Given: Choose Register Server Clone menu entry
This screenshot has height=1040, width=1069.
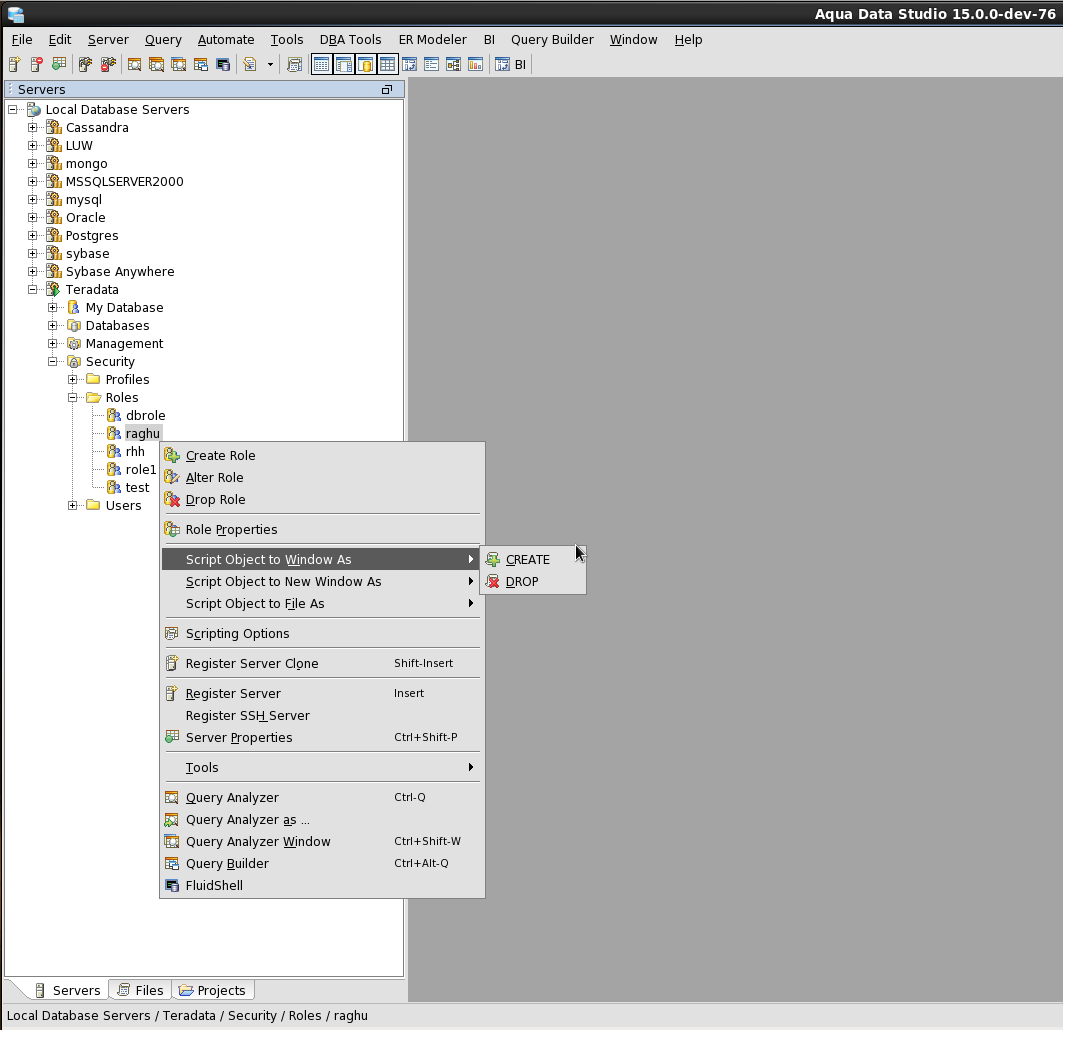Looking at the screenshot, I should click(322, 664).
